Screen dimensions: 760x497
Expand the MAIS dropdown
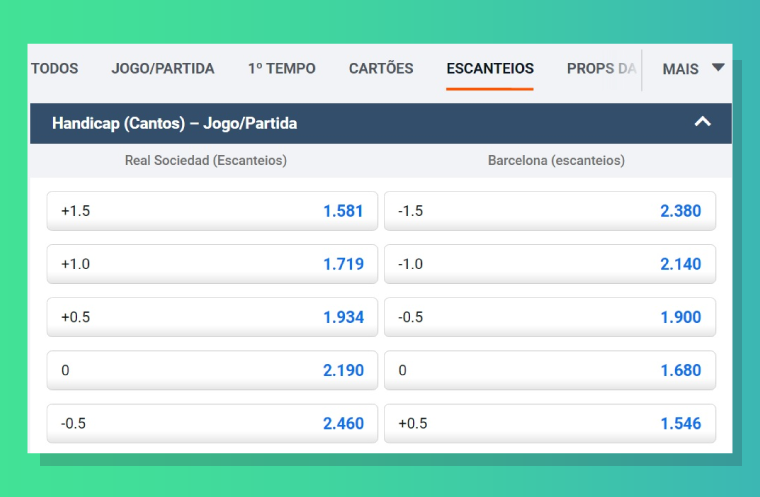pyautogui.click(x=693, y=69)
